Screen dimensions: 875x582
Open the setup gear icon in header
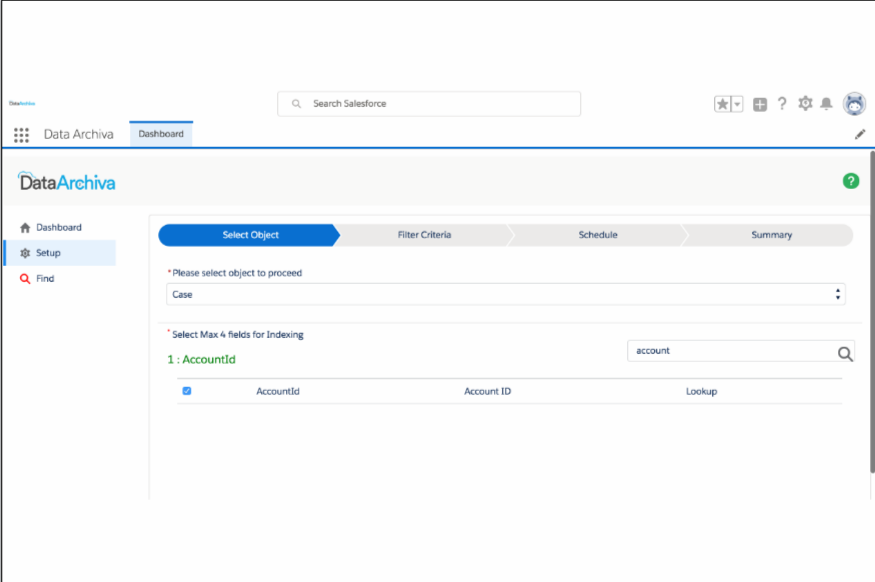coord(805,103)
